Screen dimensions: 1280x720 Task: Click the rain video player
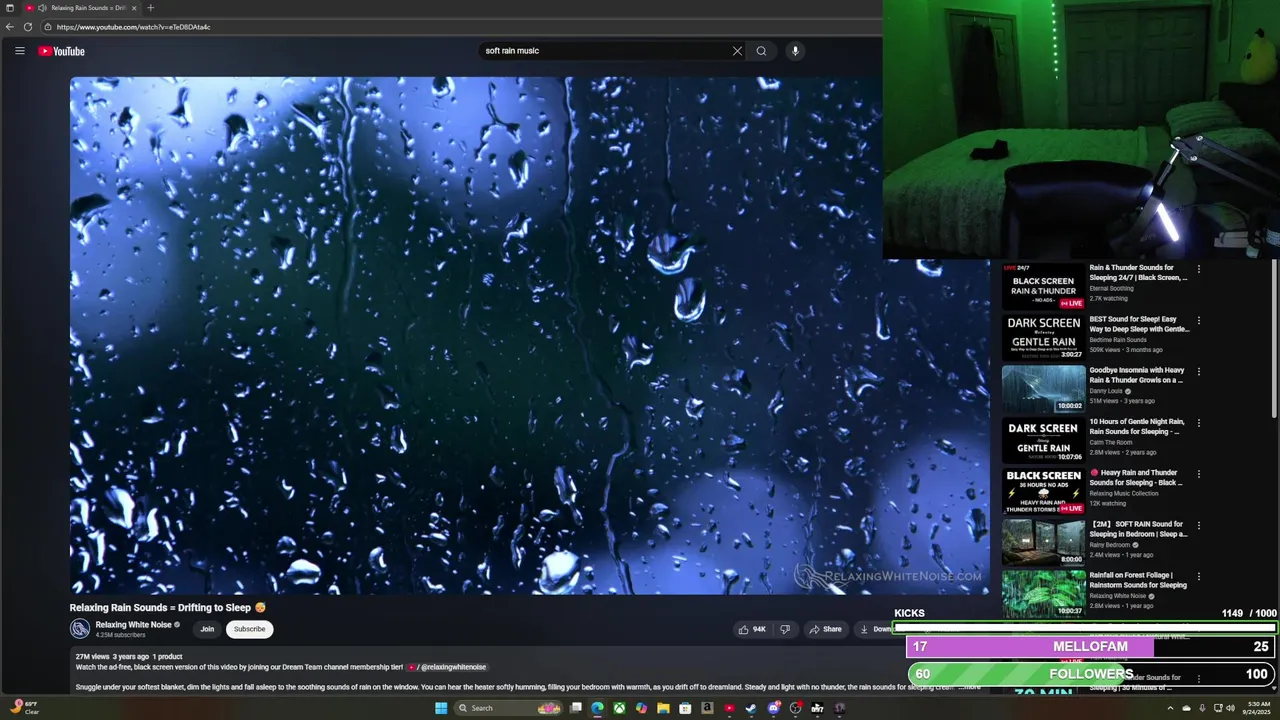point(530,336)
